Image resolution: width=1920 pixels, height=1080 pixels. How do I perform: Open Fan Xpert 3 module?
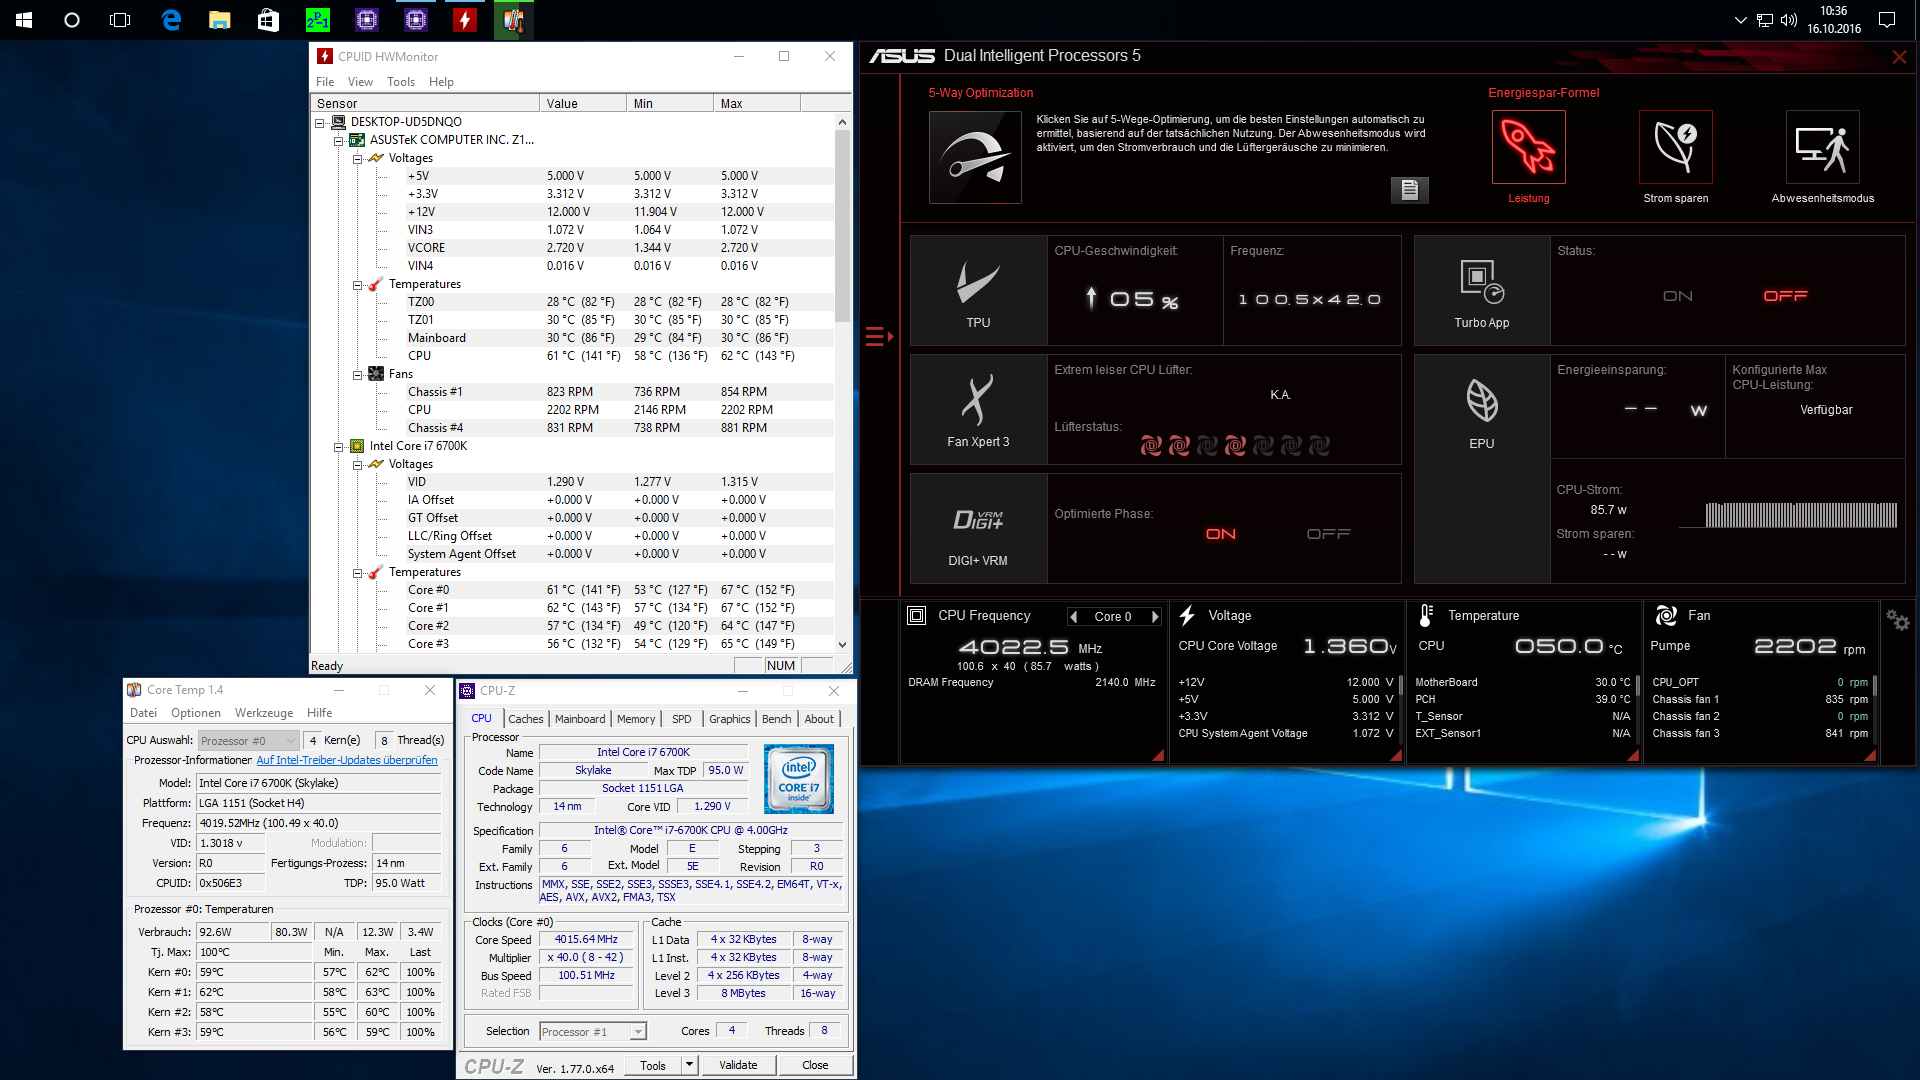(x=978, y=410)
